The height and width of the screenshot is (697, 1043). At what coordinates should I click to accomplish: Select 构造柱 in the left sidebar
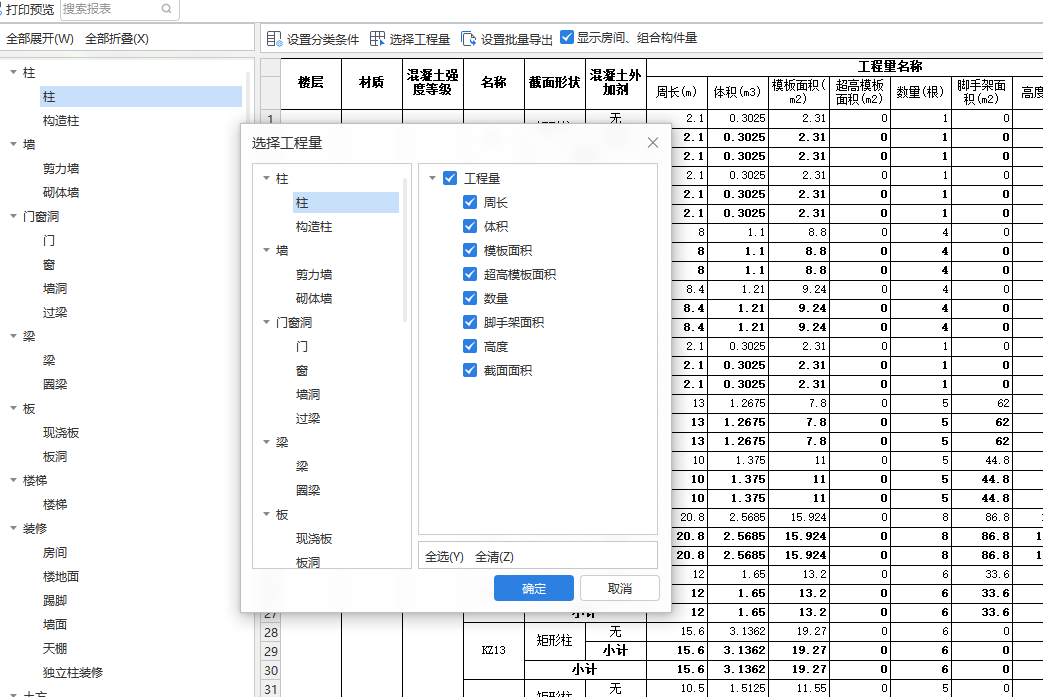point(61,121)
